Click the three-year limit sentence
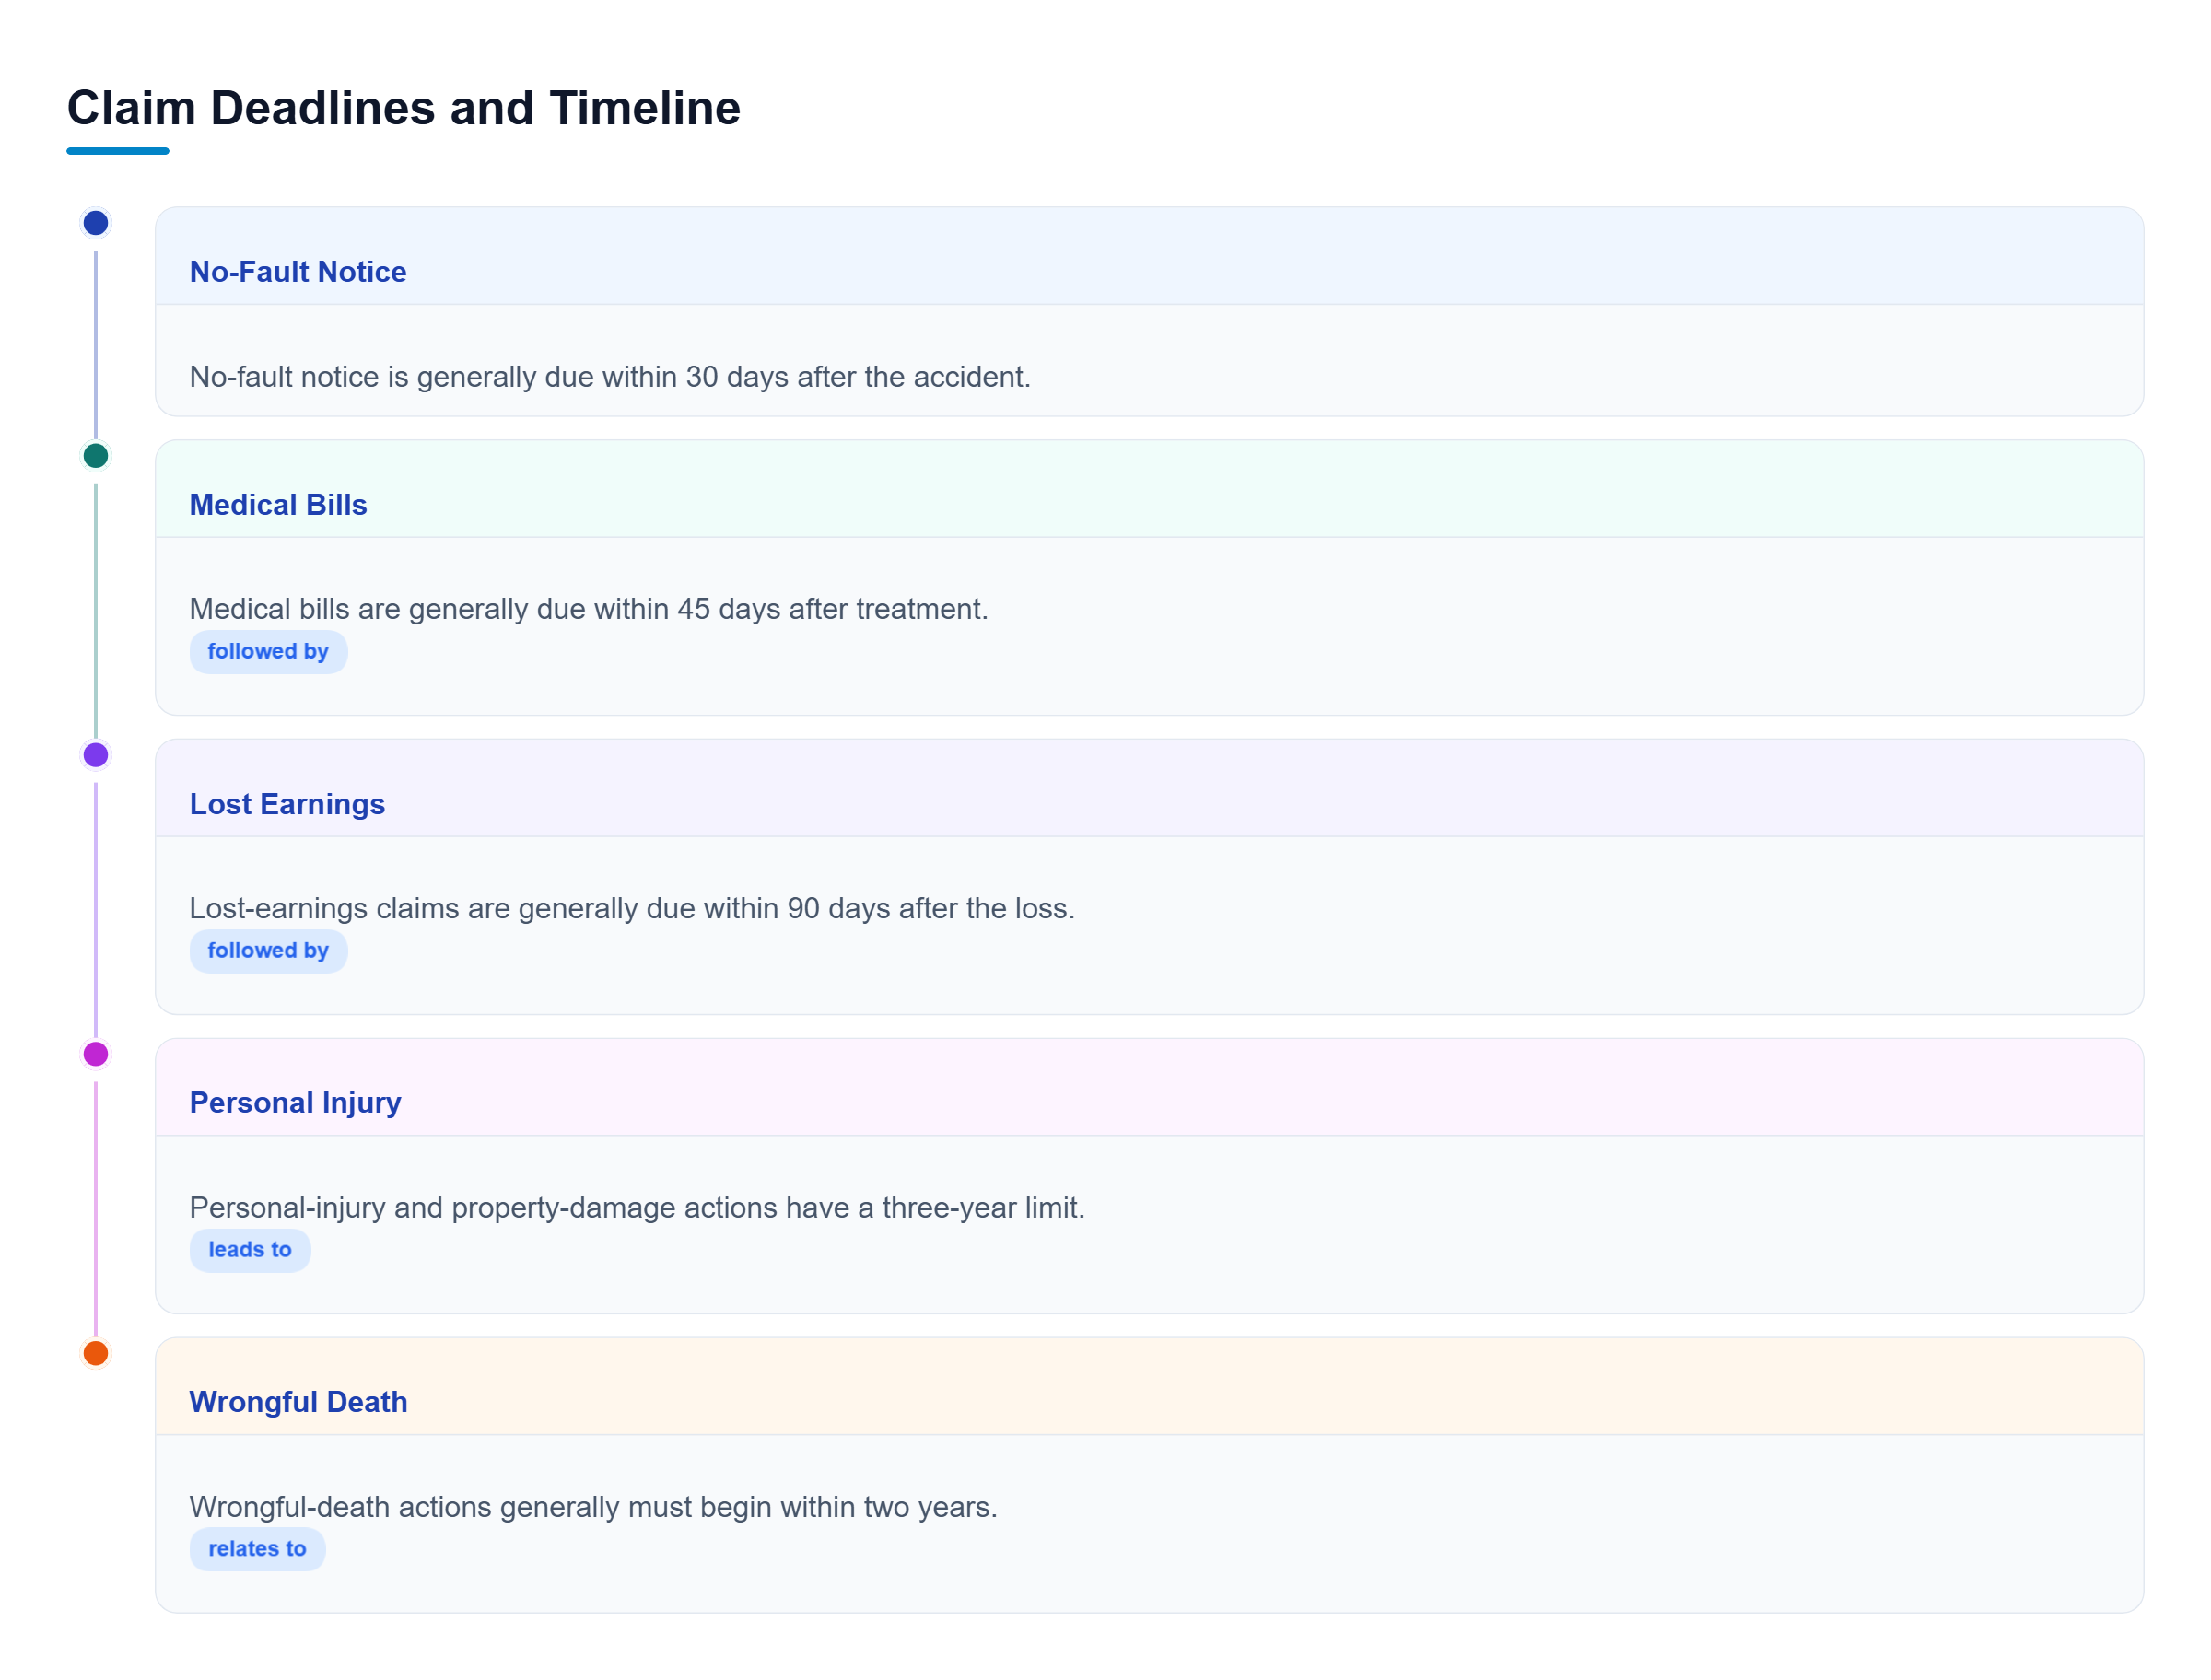The image size is (2211, 1680). pyautogui.click(x=637, y=1207)
